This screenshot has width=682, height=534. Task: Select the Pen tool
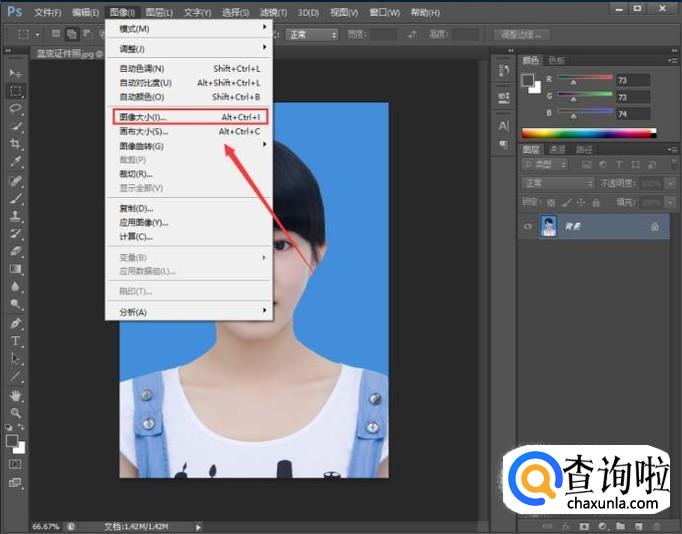tap(15, 323)
